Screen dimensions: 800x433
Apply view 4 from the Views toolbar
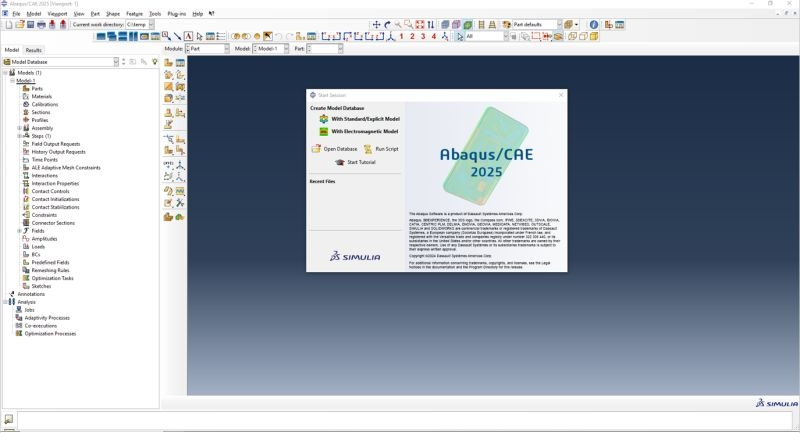[x=434, y=36]
